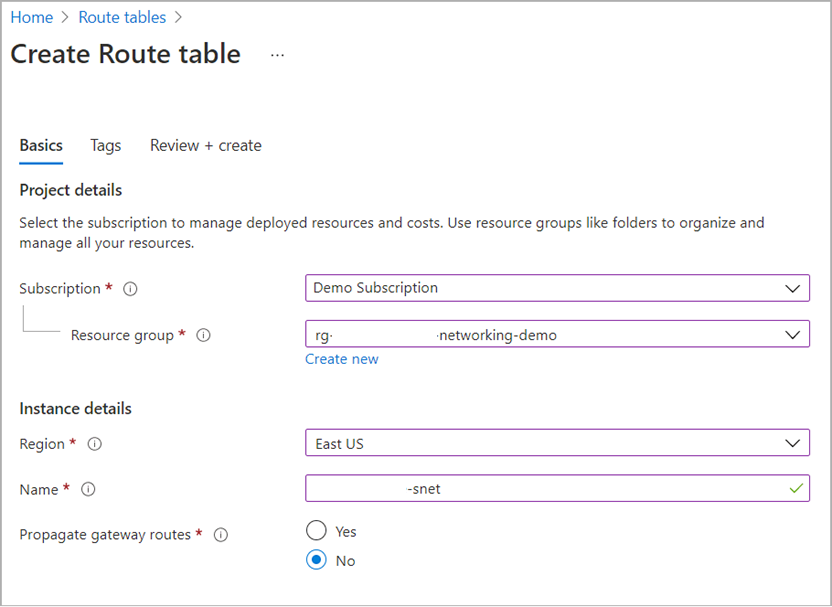Viewport: 832px width, 607px height.
Task: Open the Subscription dropdown
Action: 557,288
